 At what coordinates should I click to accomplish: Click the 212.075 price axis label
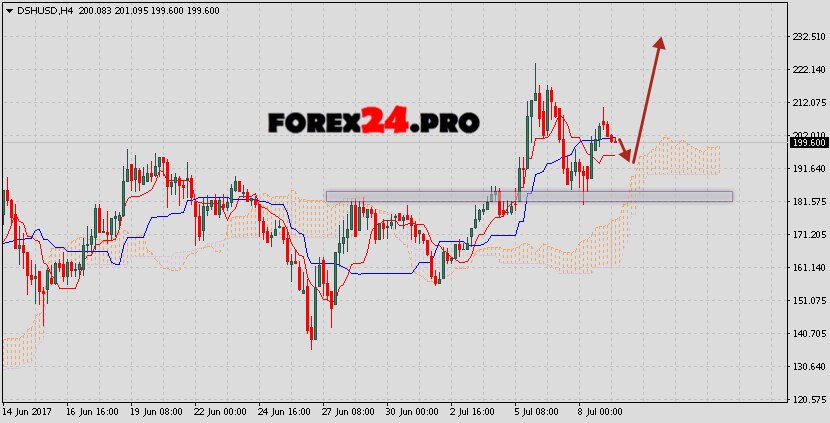click(807, 103)
